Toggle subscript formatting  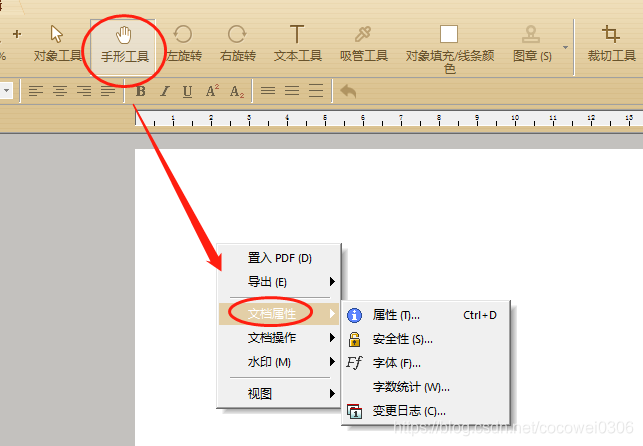tap(237, 91)
